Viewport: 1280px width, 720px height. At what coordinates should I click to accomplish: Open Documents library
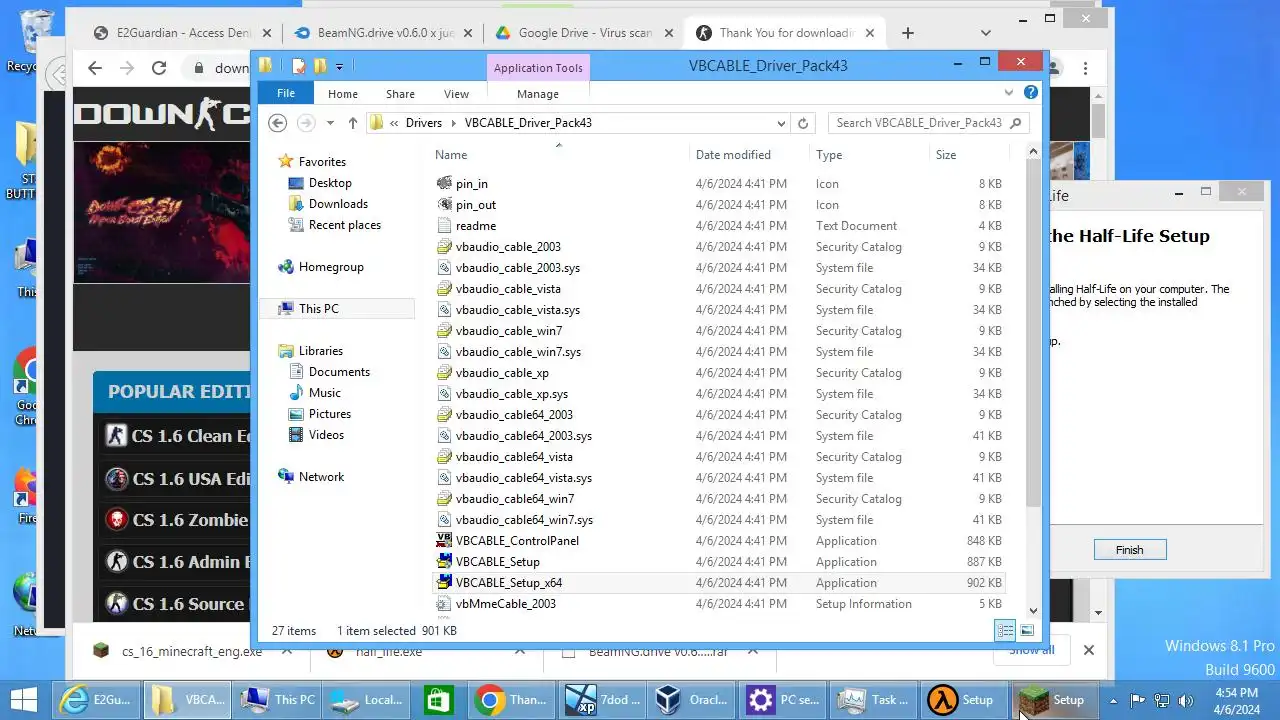click(339, 372)
